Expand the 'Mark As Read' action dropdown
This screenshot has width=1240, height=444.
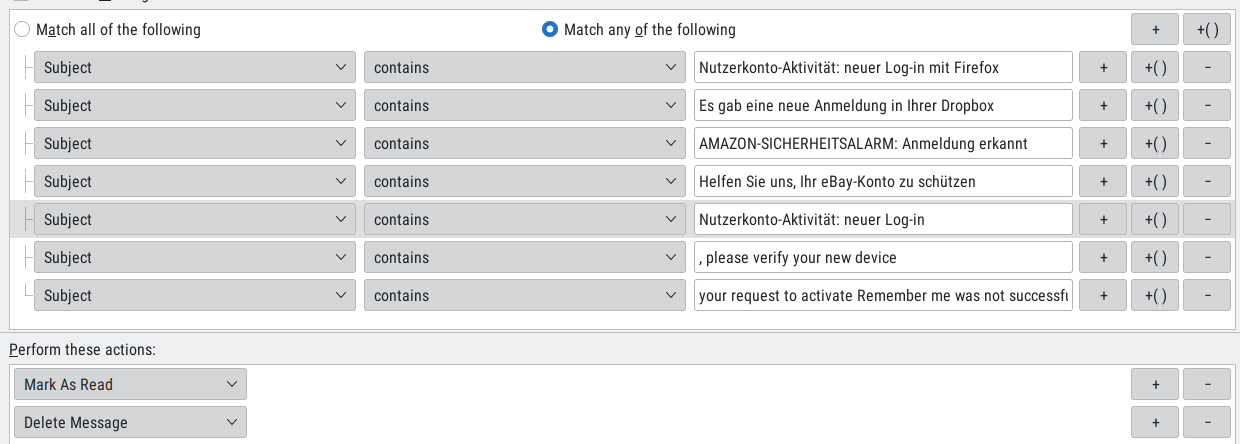(x=130, y=384)
